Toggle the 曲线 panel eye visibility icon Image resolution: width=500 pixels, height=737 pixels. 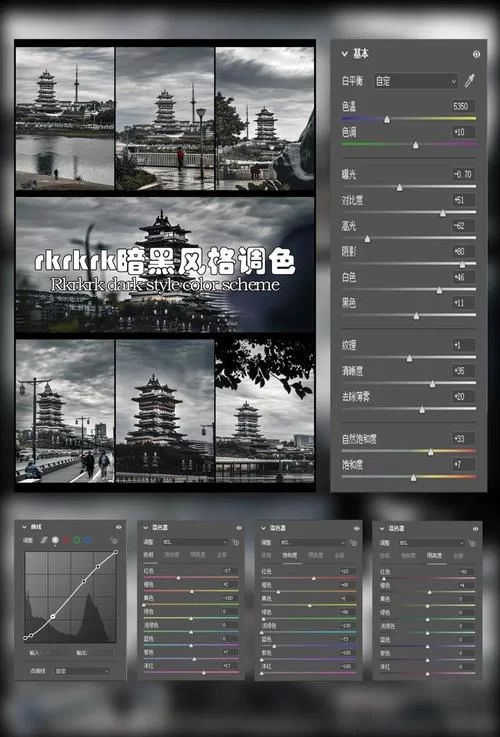pos(118,528)
